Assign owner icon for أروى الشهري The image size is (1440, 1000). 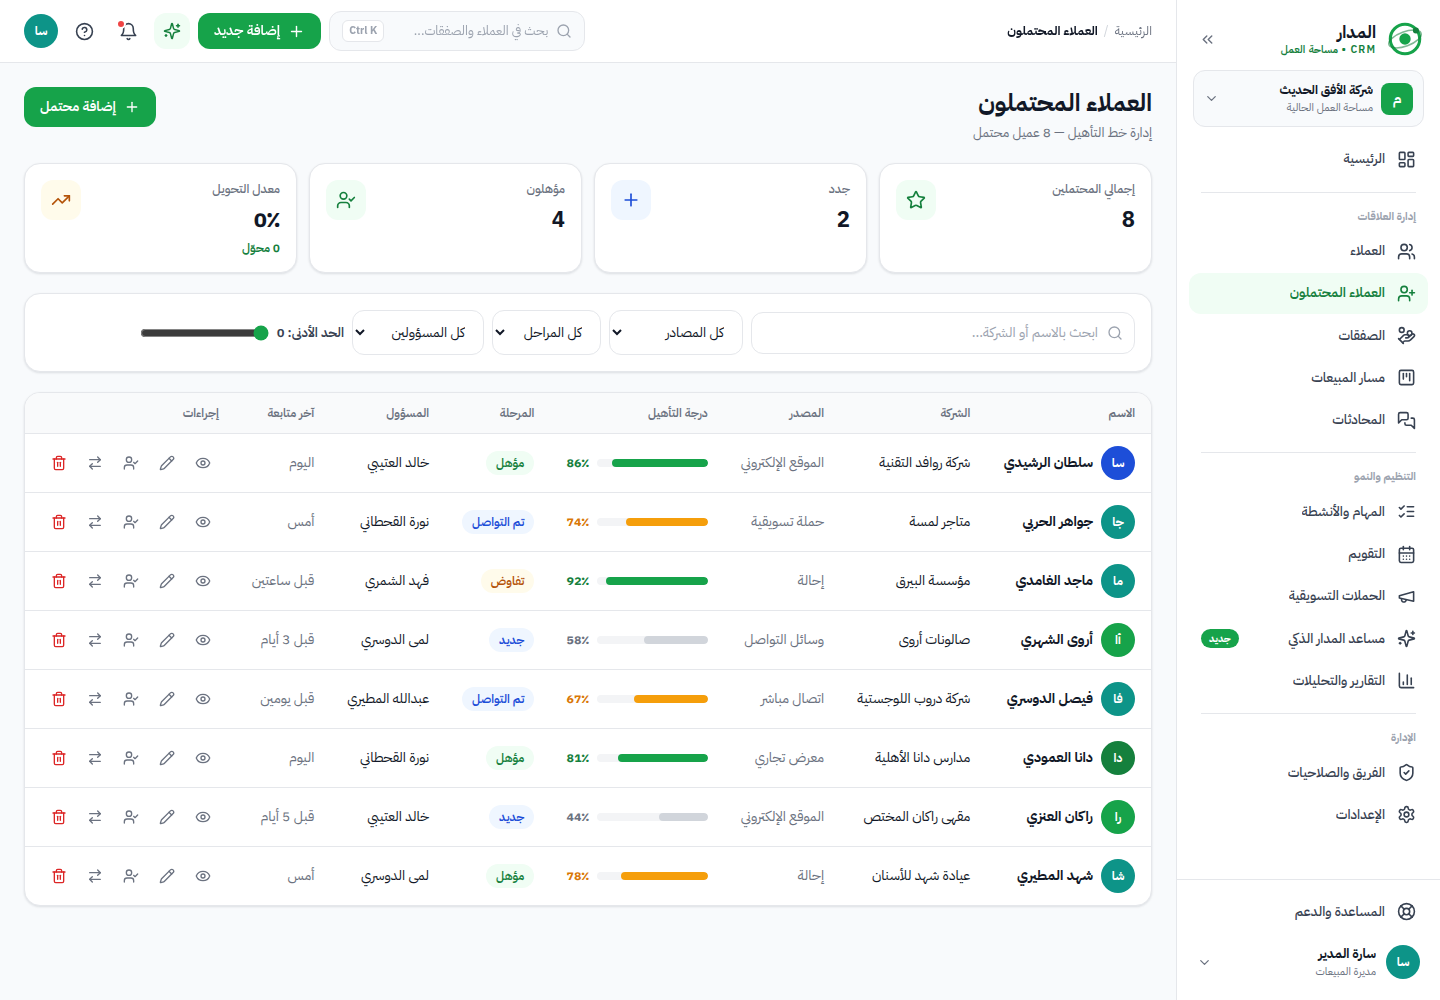131,640
